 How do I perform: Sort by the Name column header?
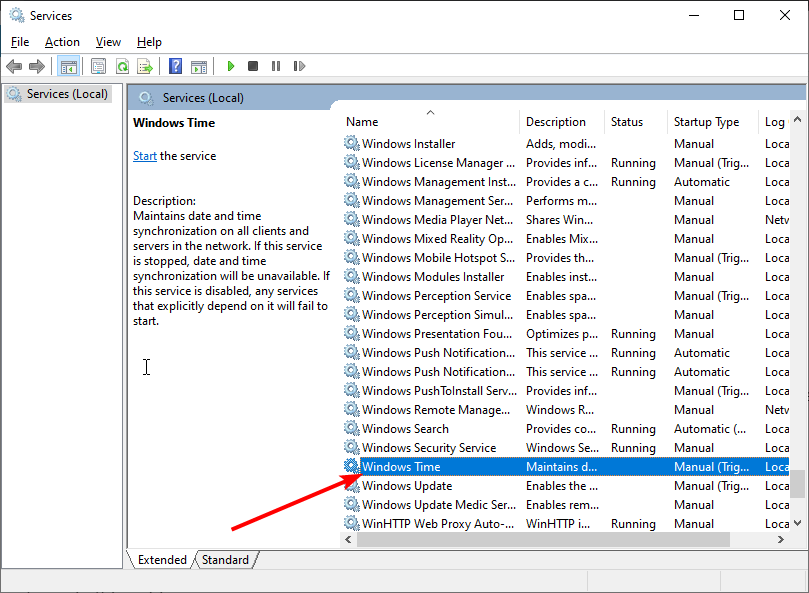[431, 122]
